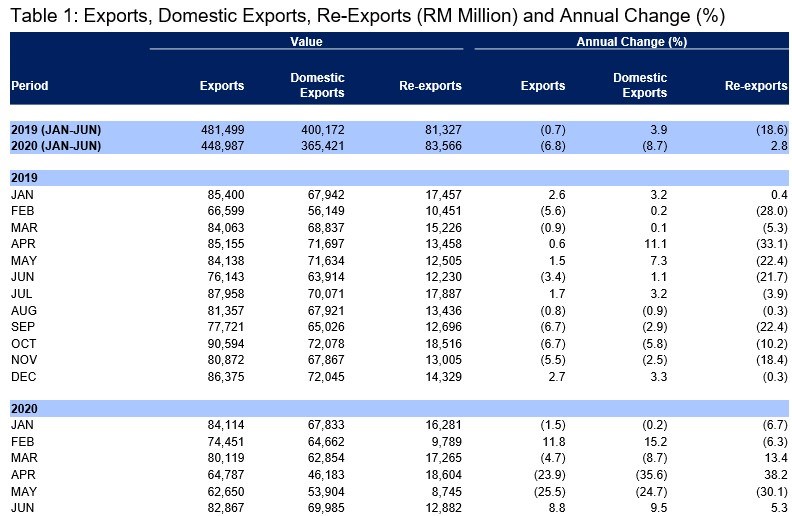Viewport: 792px width, 516px height.
Task: Select the "Value" group header
Action: 307,42
